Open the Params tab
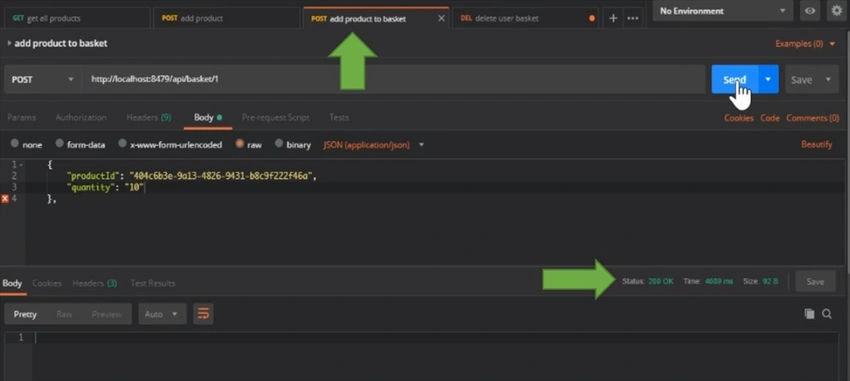This screenshot has width=850, height=381. [x=22, y=117]
